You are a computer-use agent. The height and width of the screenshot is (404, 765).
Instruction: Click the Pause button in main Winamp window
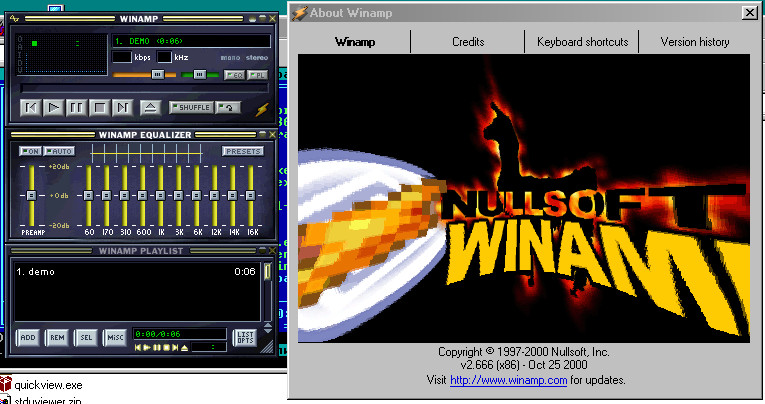point(76,107)
